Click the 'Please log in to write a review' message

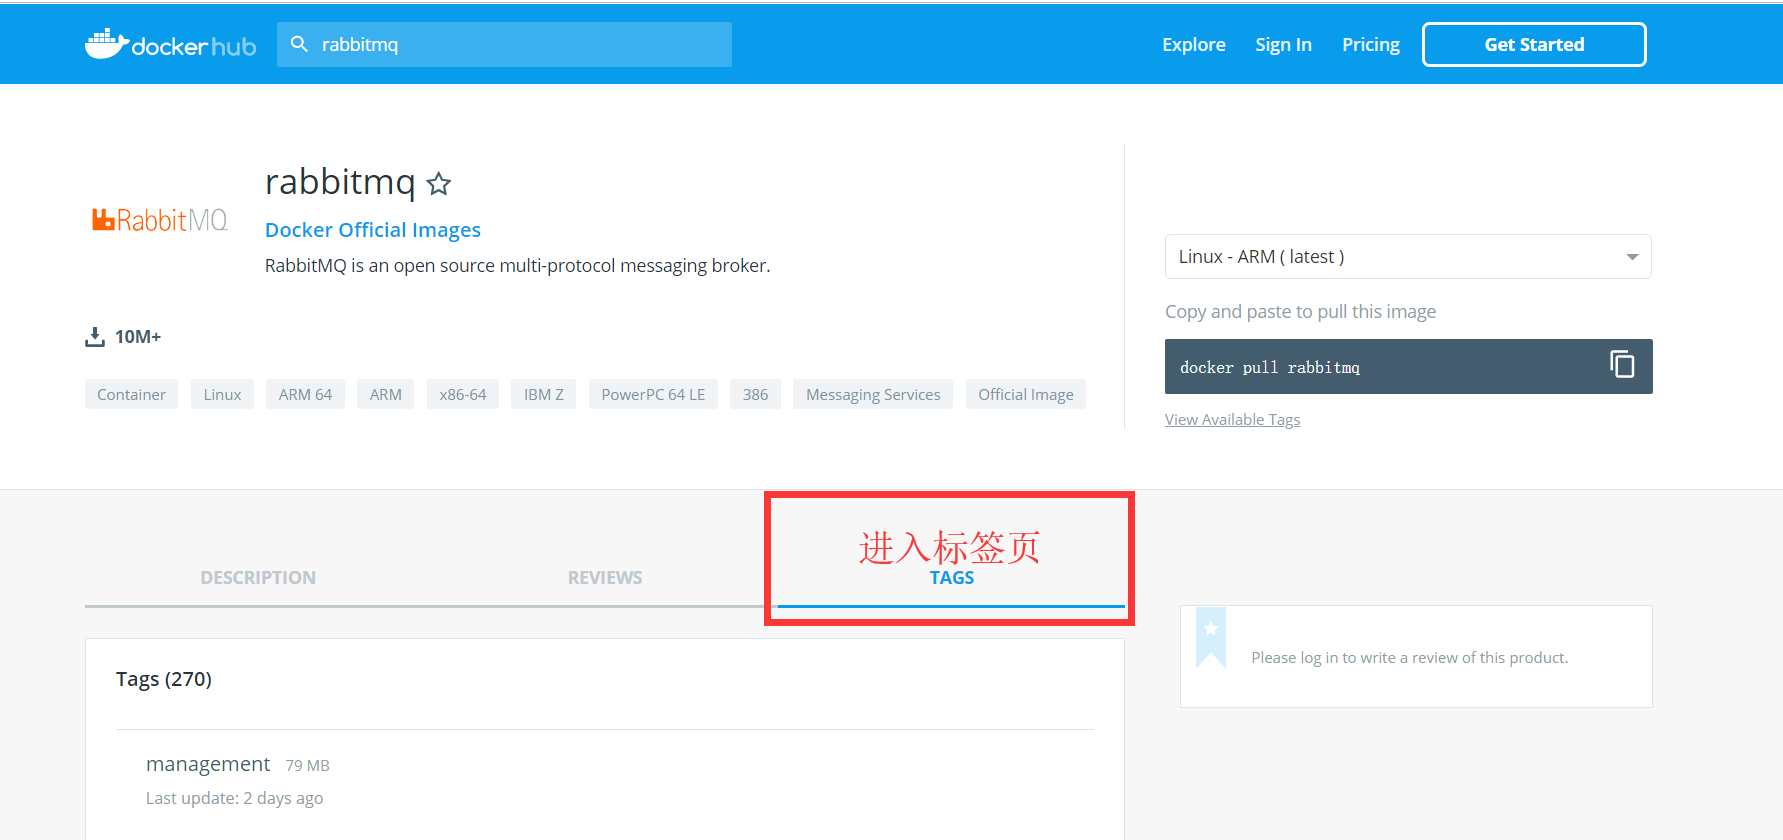click(1410, 658)
